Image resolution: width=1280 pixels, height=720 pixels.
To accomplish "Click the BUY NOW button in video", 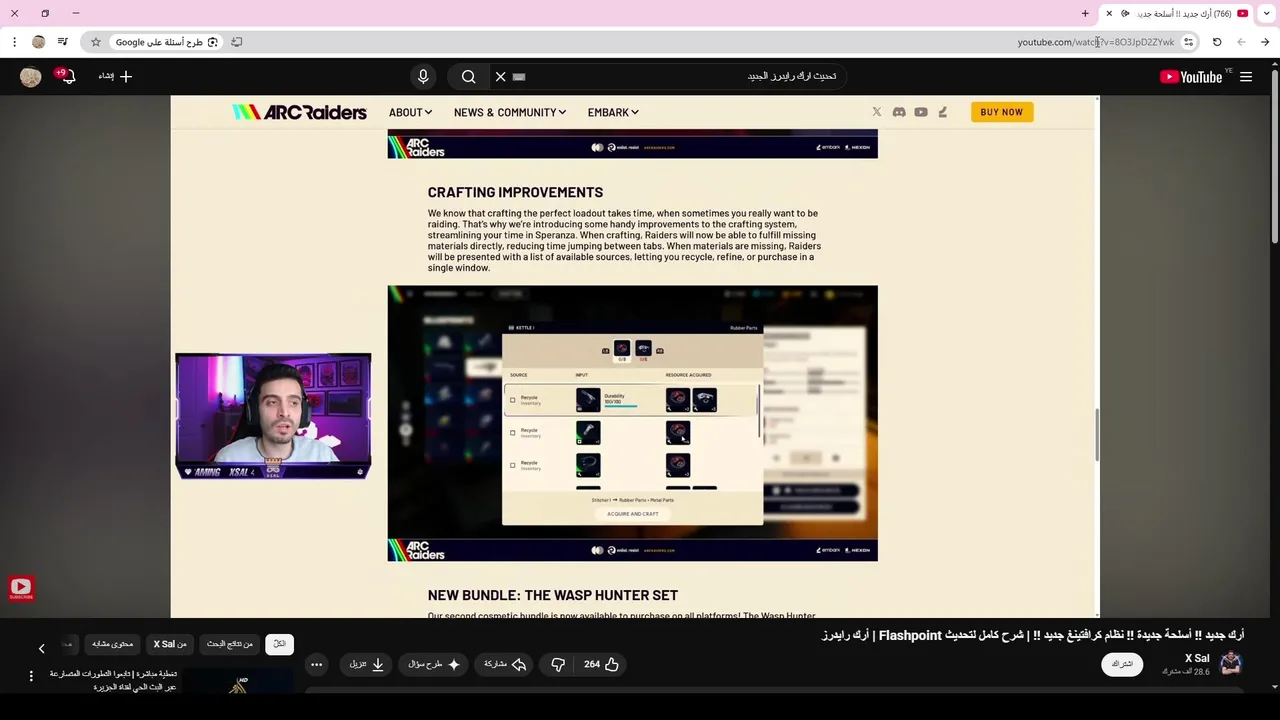I will 1001,112.
